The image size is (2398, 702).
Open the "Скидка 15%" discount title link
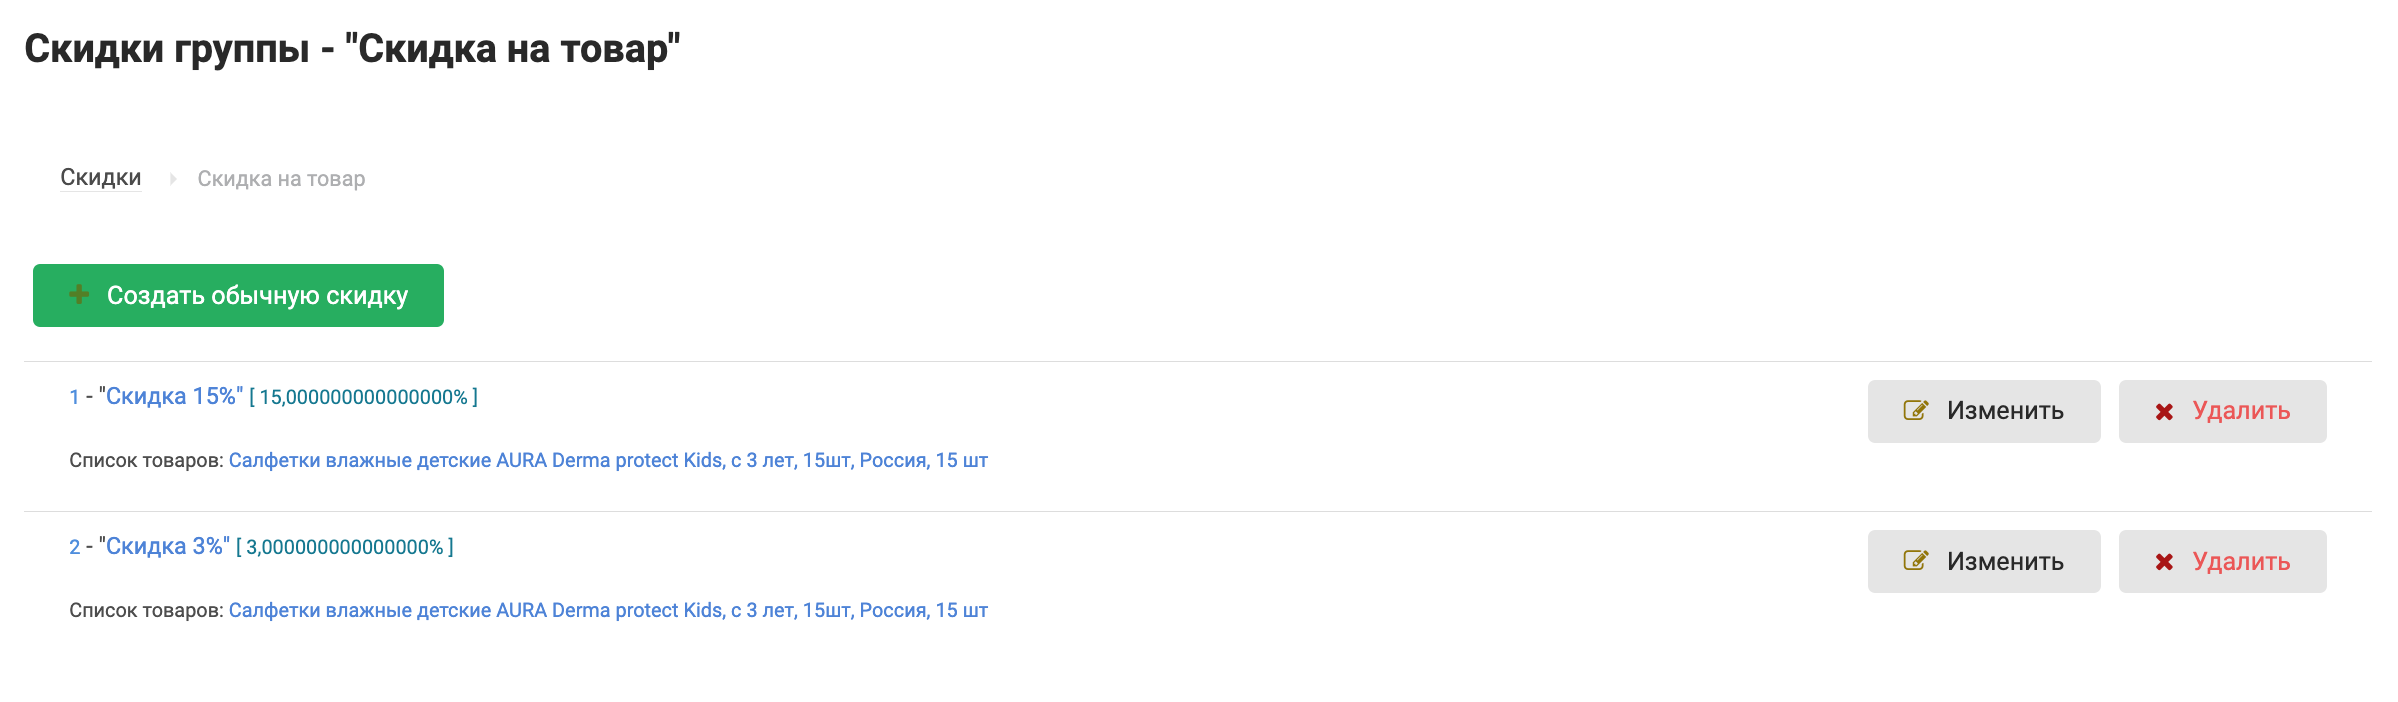pos(171,397)
